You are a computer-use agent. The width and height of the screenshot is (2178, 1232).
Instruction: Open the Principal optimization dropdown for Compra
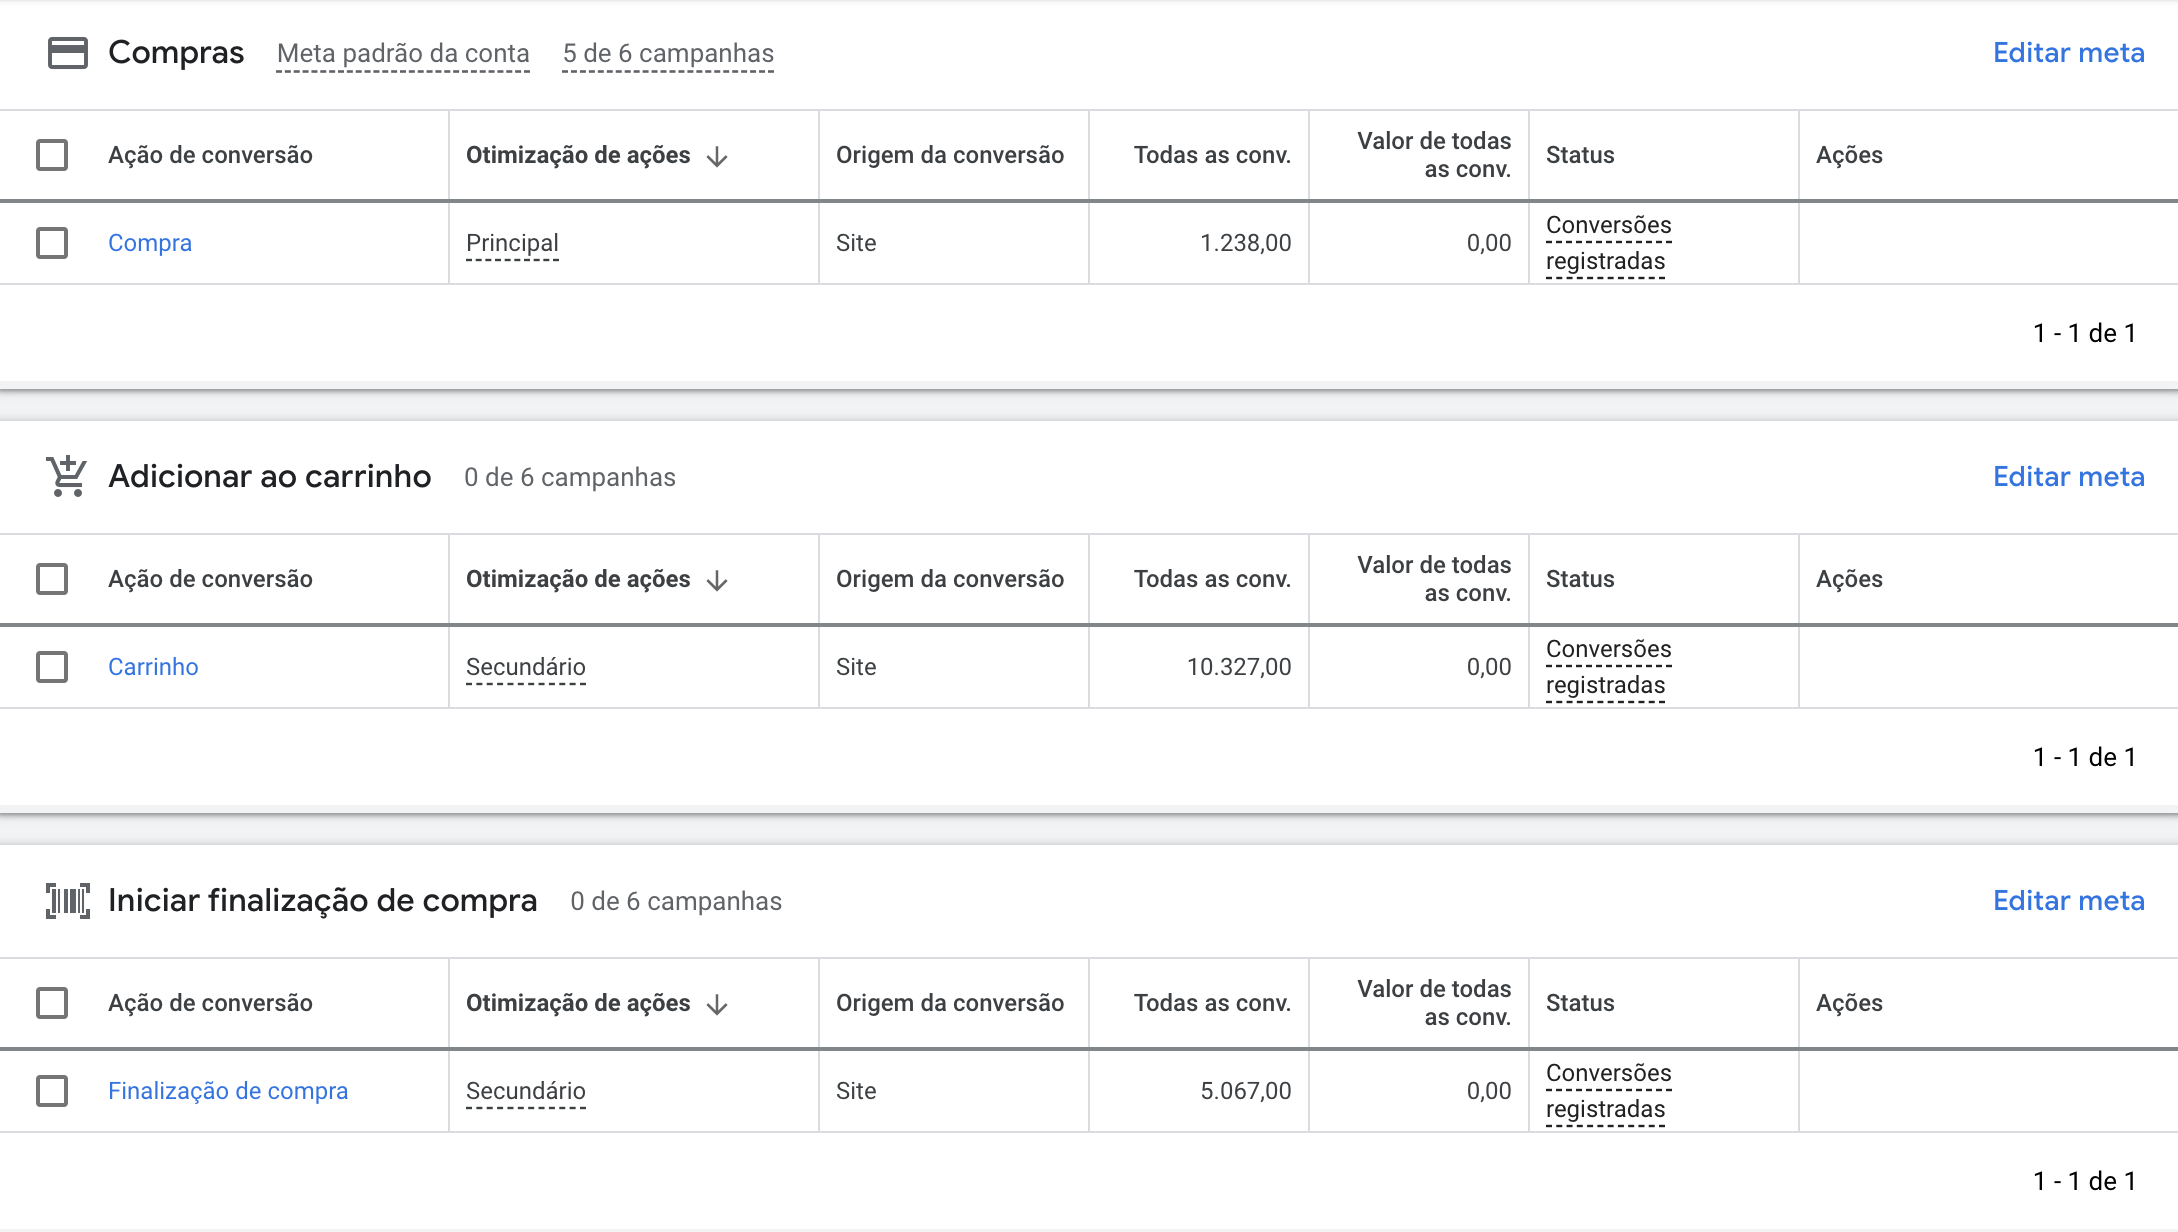click(512, 244)
